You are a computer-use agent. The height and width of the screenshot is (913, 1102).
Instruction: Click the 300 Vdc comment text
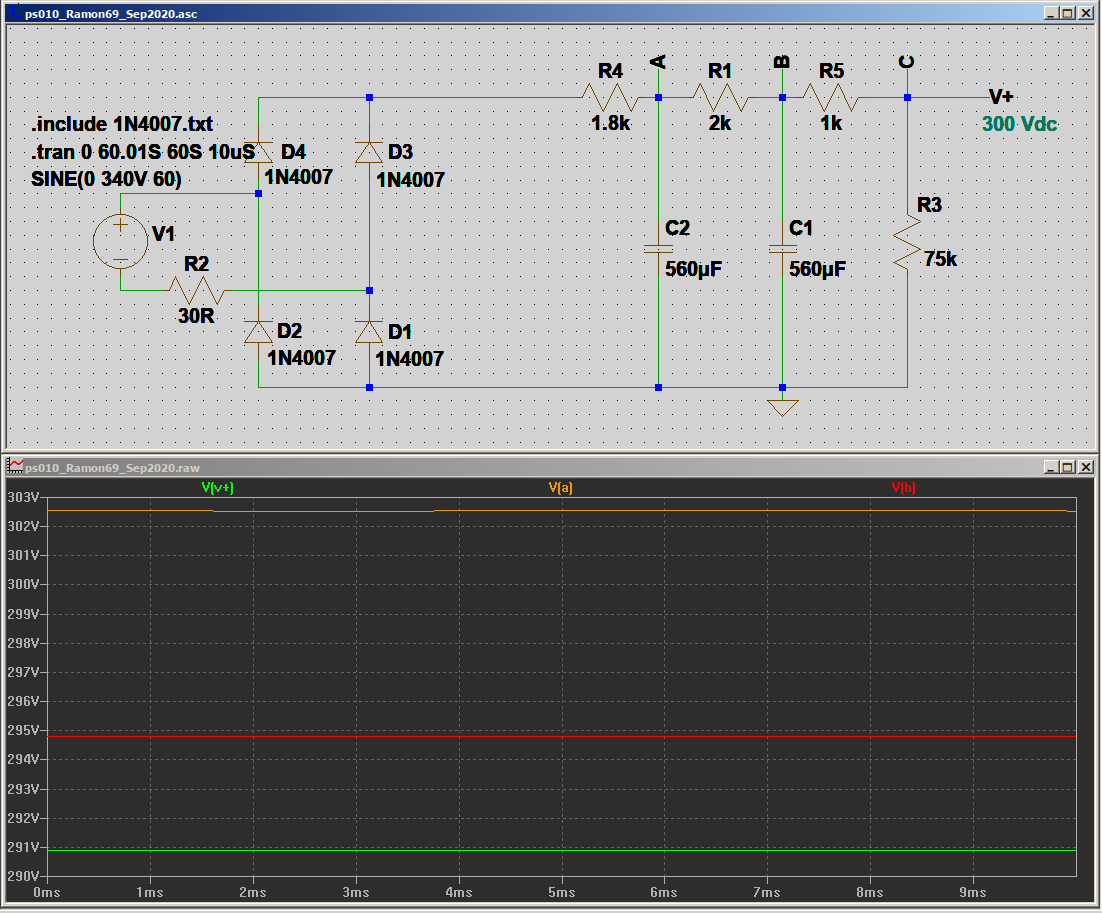click(x=1019, y=124)
